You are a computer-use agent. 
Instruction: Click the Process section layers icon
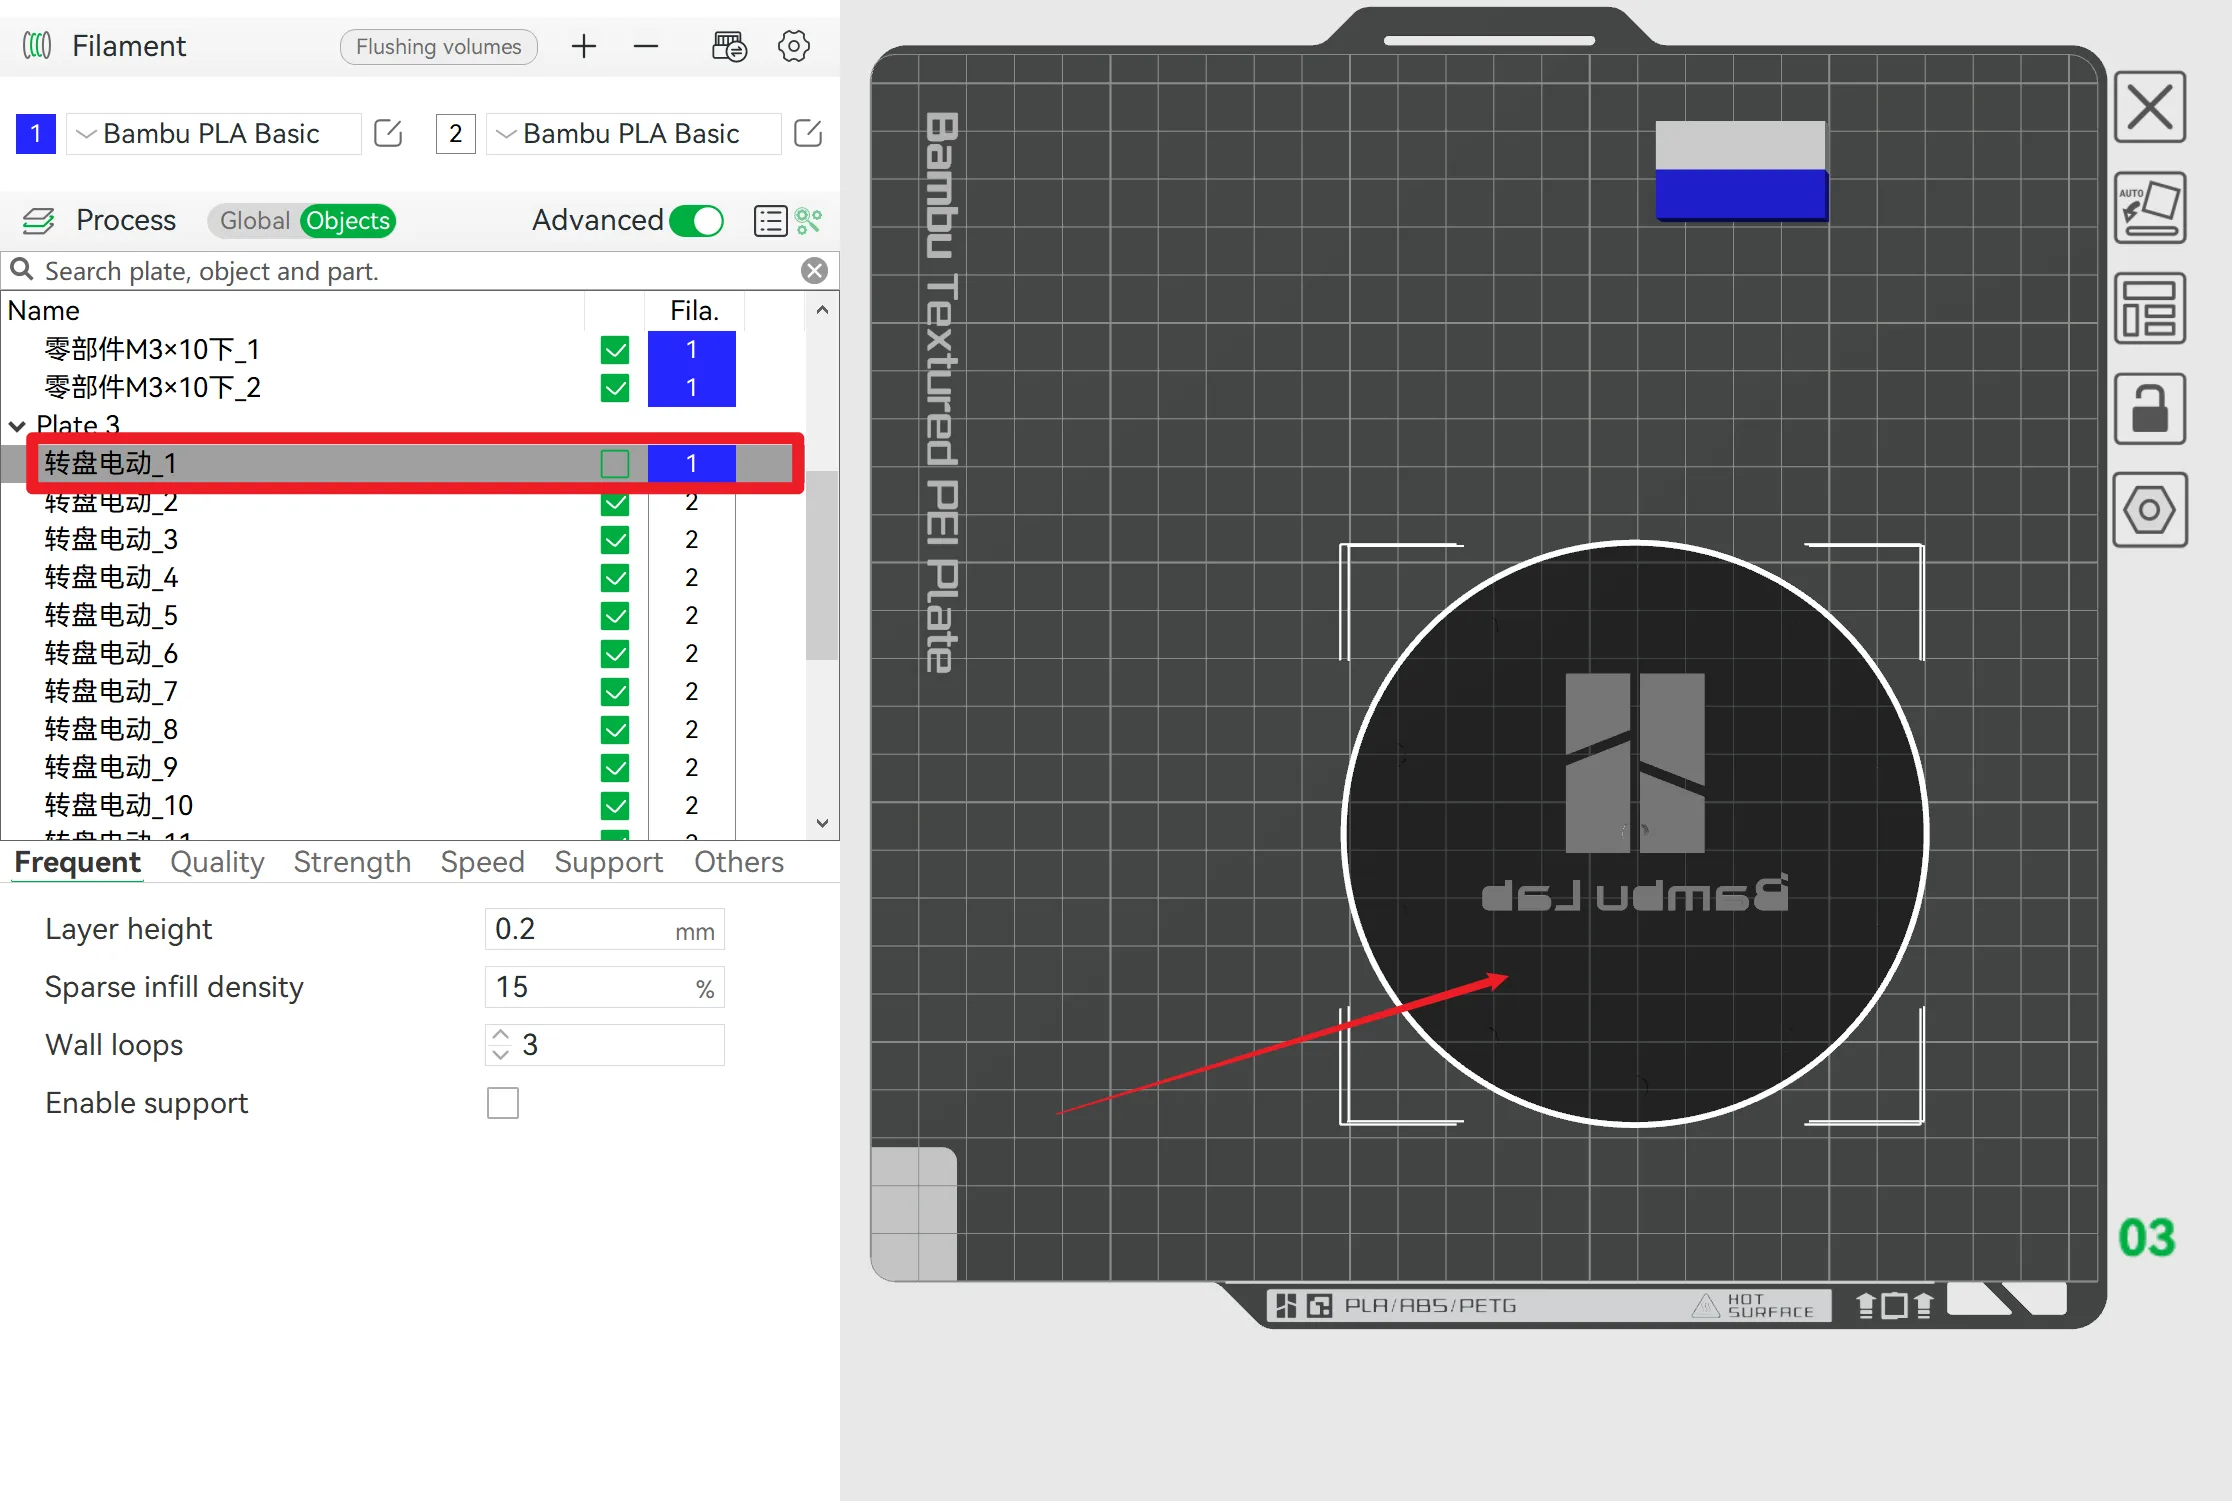tap(38, 220)
